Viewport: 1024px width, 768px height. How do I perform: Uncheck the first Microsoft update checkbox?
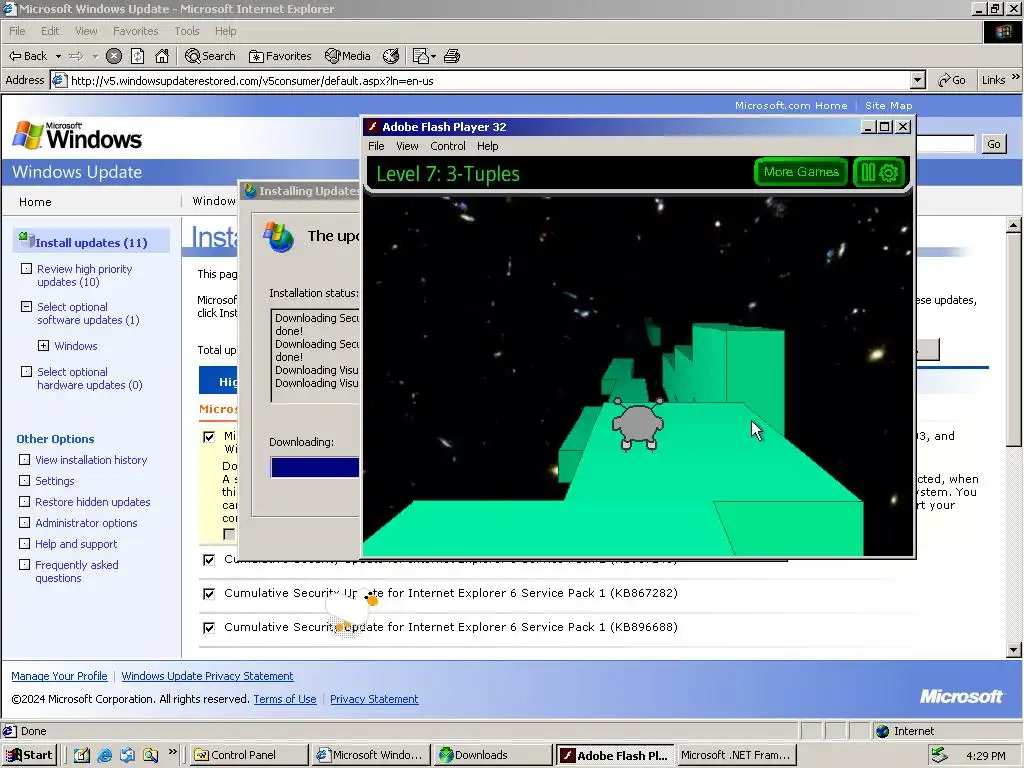(x=209, y=437)
